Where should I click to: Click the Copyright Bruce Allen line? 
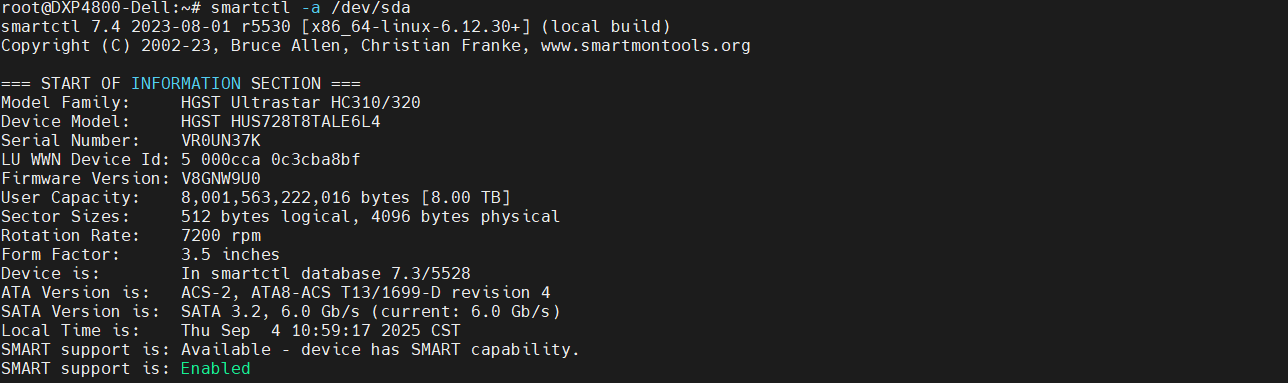[375, 45]
